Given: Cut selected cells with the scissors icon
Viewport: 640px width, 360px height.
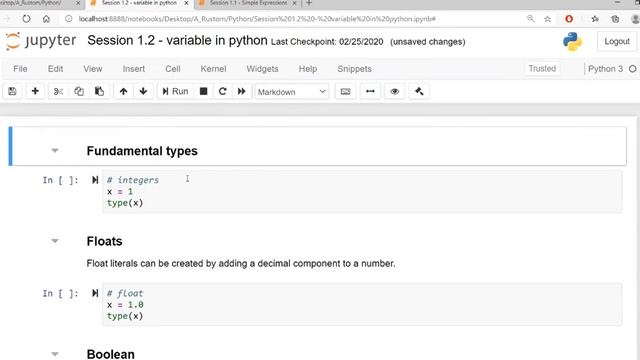Looking at the screenshot, I should tap(58, 91).
